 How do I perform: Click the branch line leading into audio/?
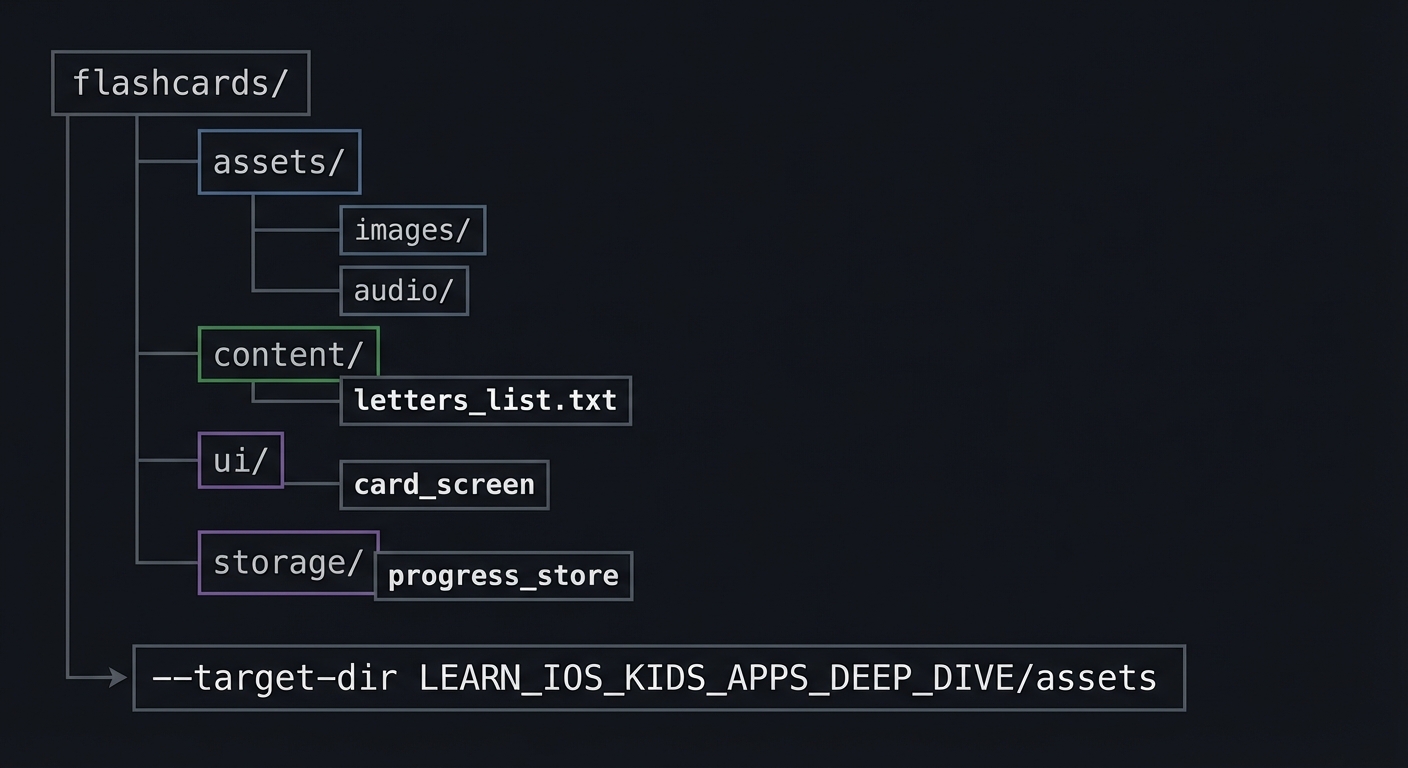(x=297, y=291)
